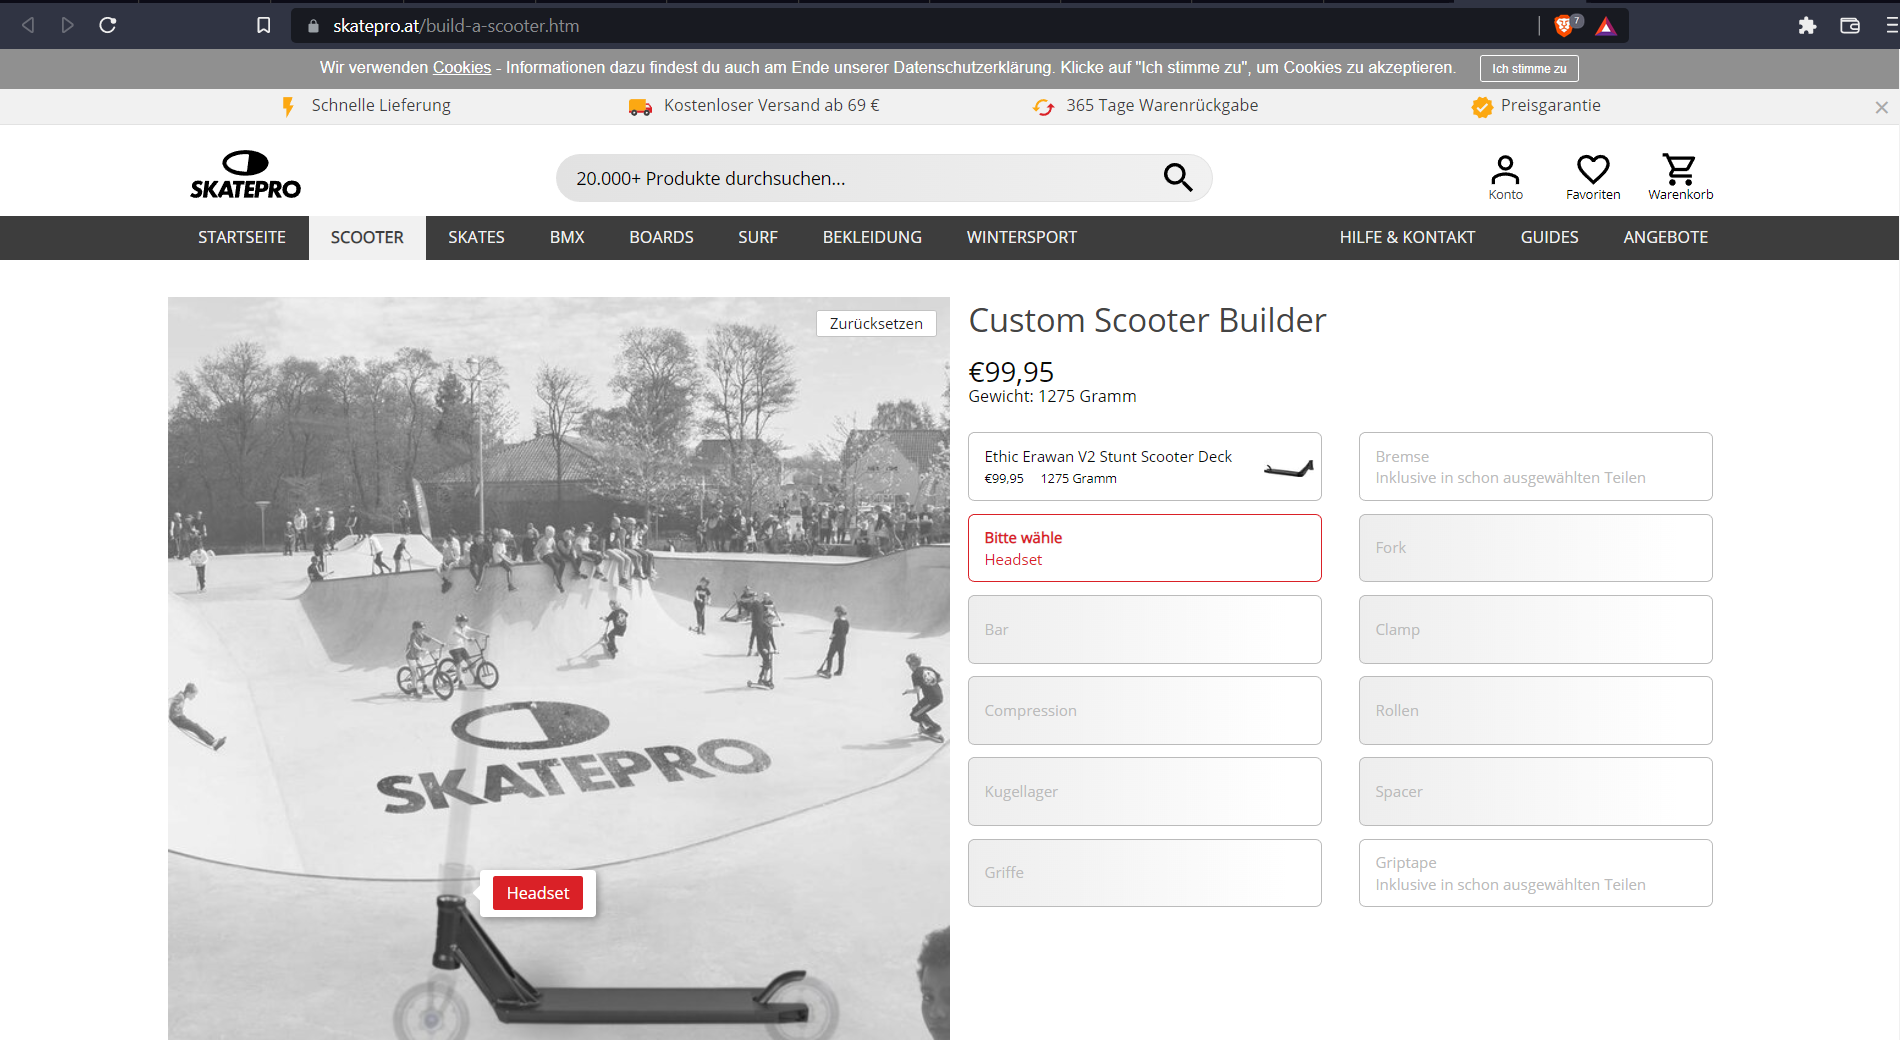This screenshot has width=1900, height=1040.
Task: Click the browser forward arrow
Action: (x=67, y=25)
